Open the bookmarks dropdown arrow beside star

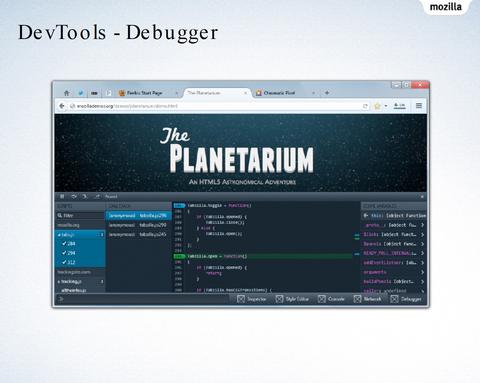click(386, 106)
